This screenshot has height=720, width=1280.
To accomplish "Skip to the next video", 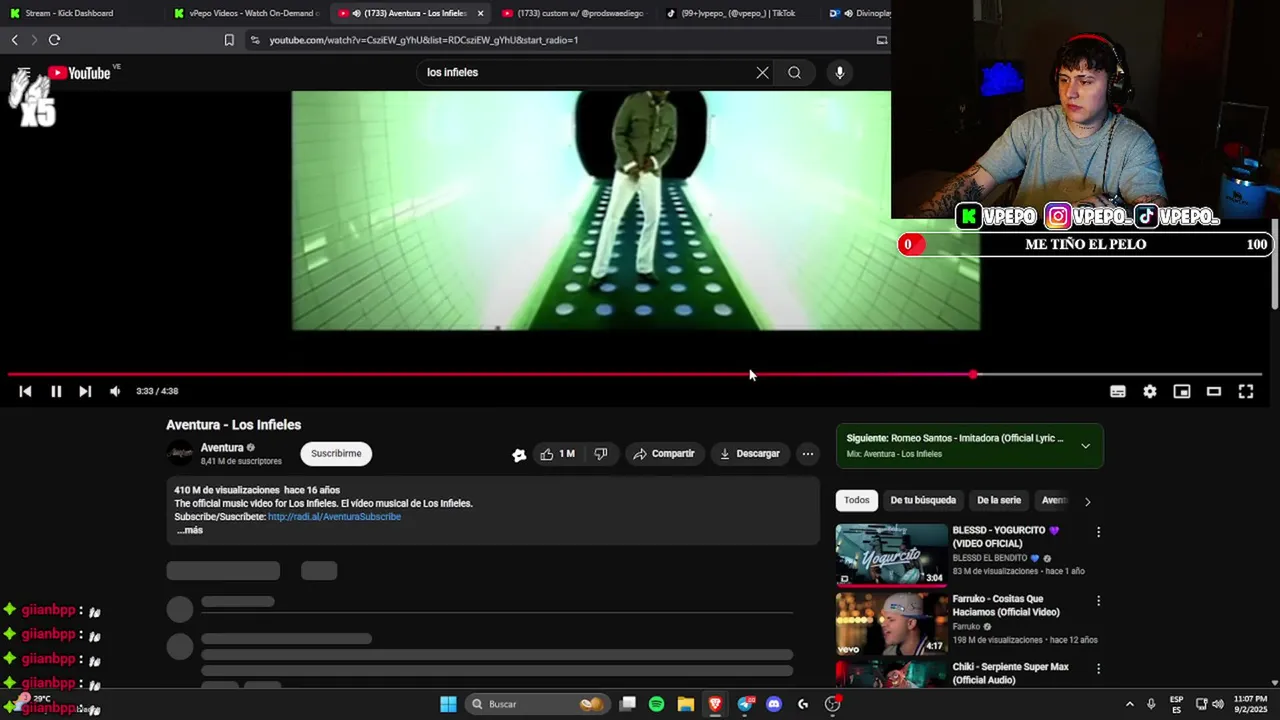I will pyautogui.click(x=85, y=392).
